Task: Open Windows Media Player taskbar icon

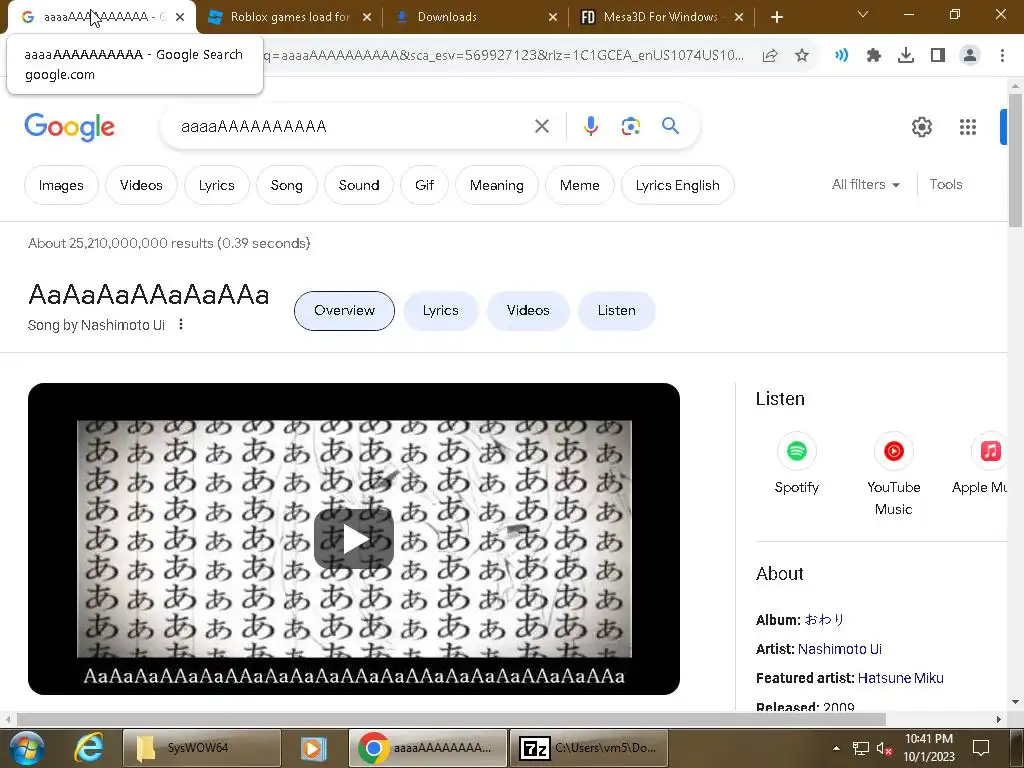Action: (x=313, y=748)
